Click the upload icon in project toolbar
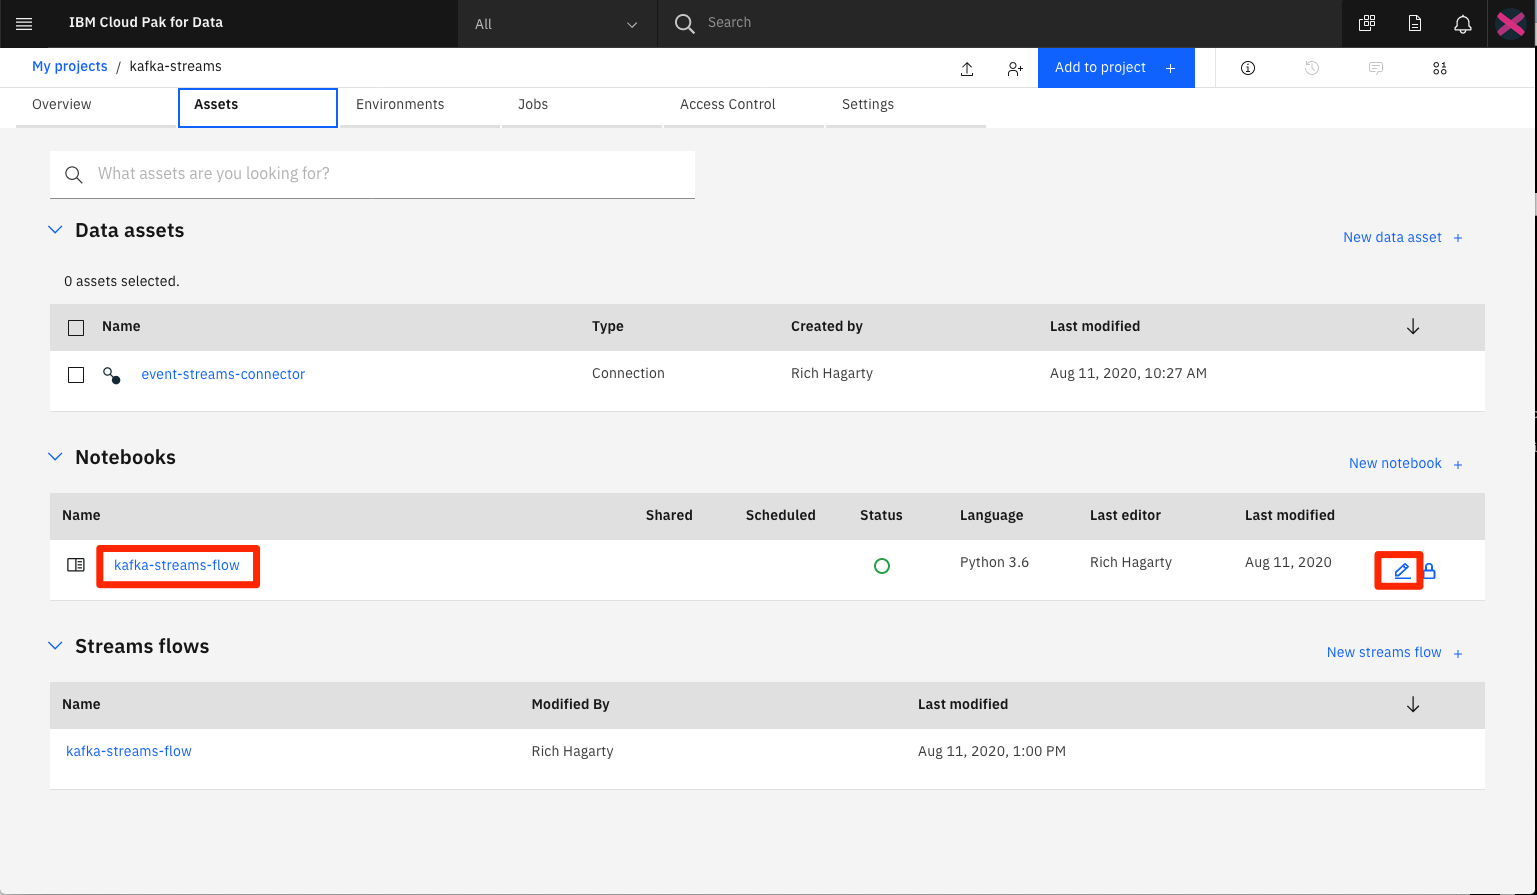 click(x=967, y=68)
